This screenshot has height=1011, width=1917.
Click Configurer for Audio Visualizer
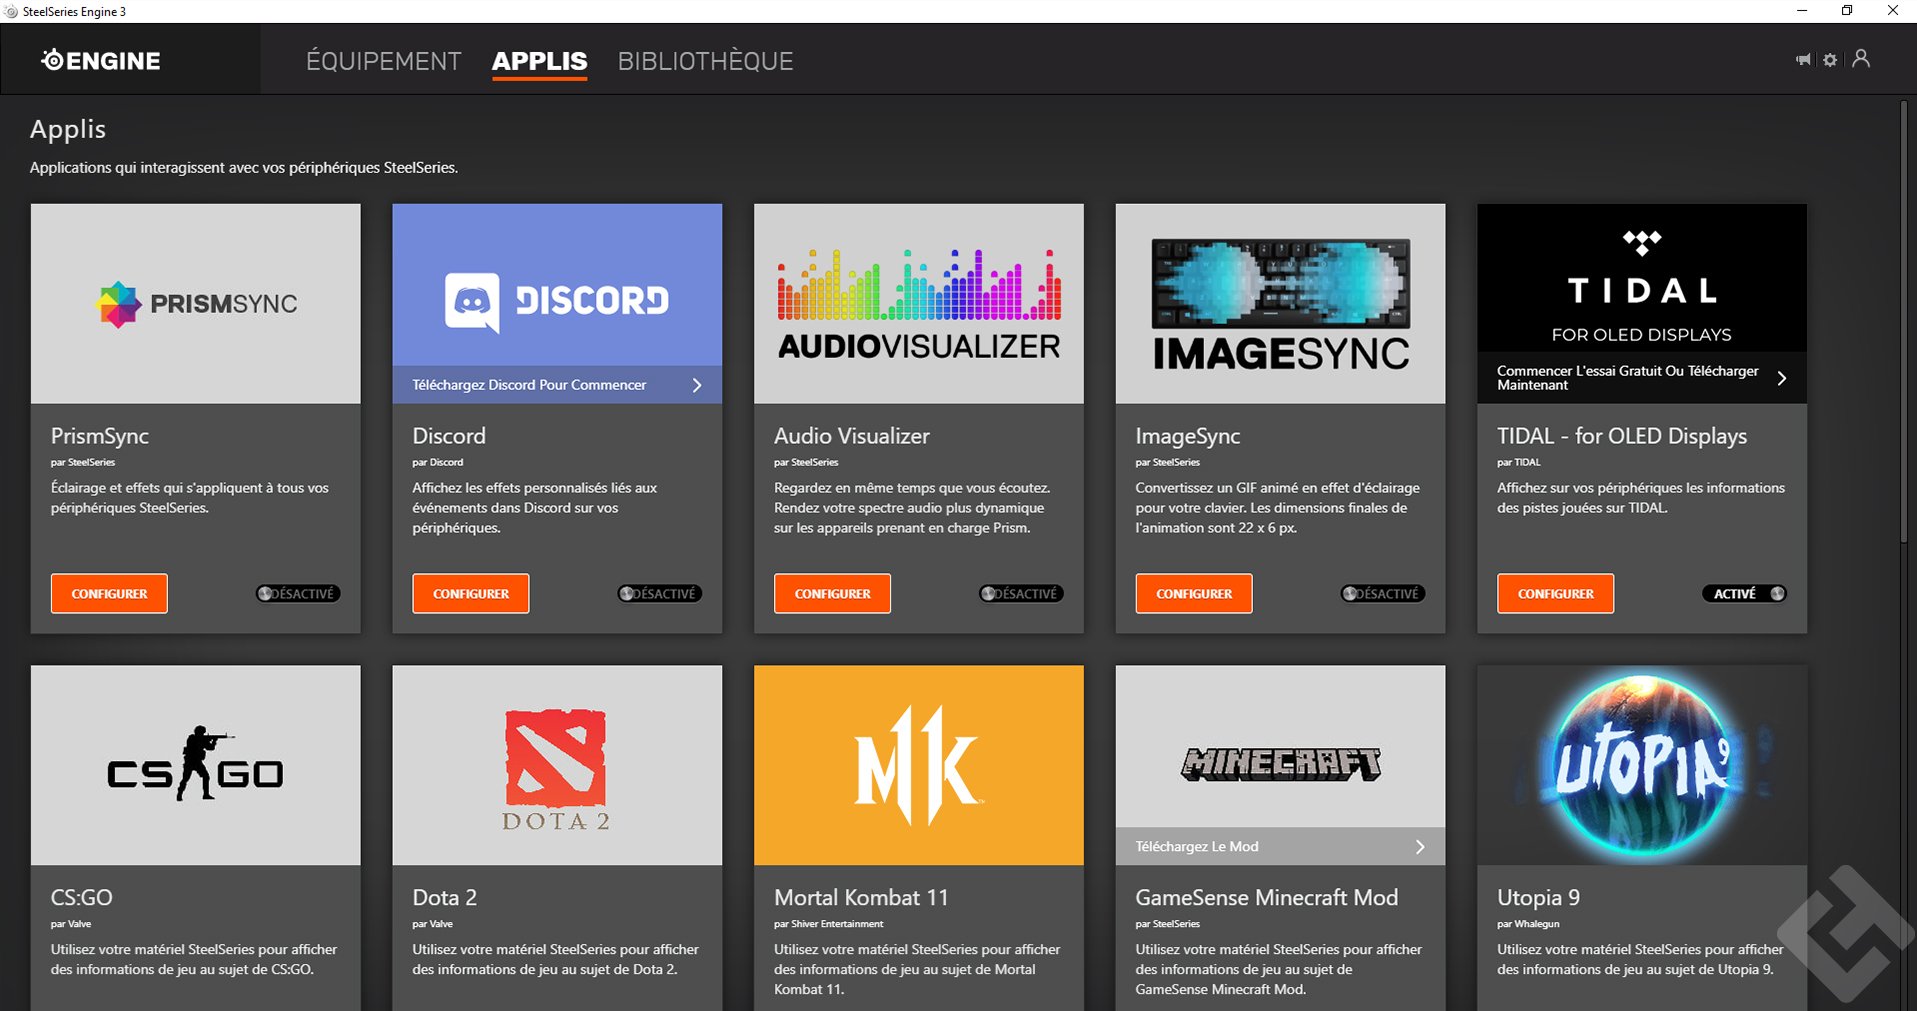point(832,594)
